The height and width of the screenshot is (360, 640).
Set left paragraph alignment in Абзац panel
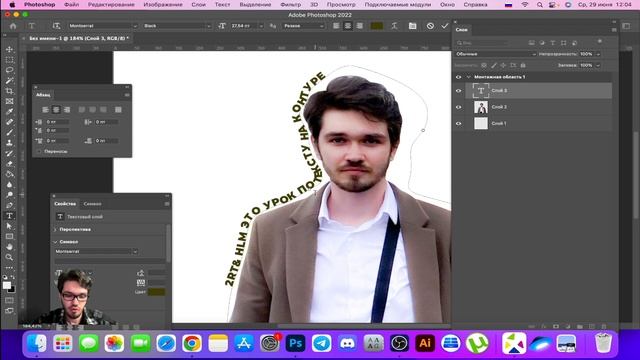(45, 110)
